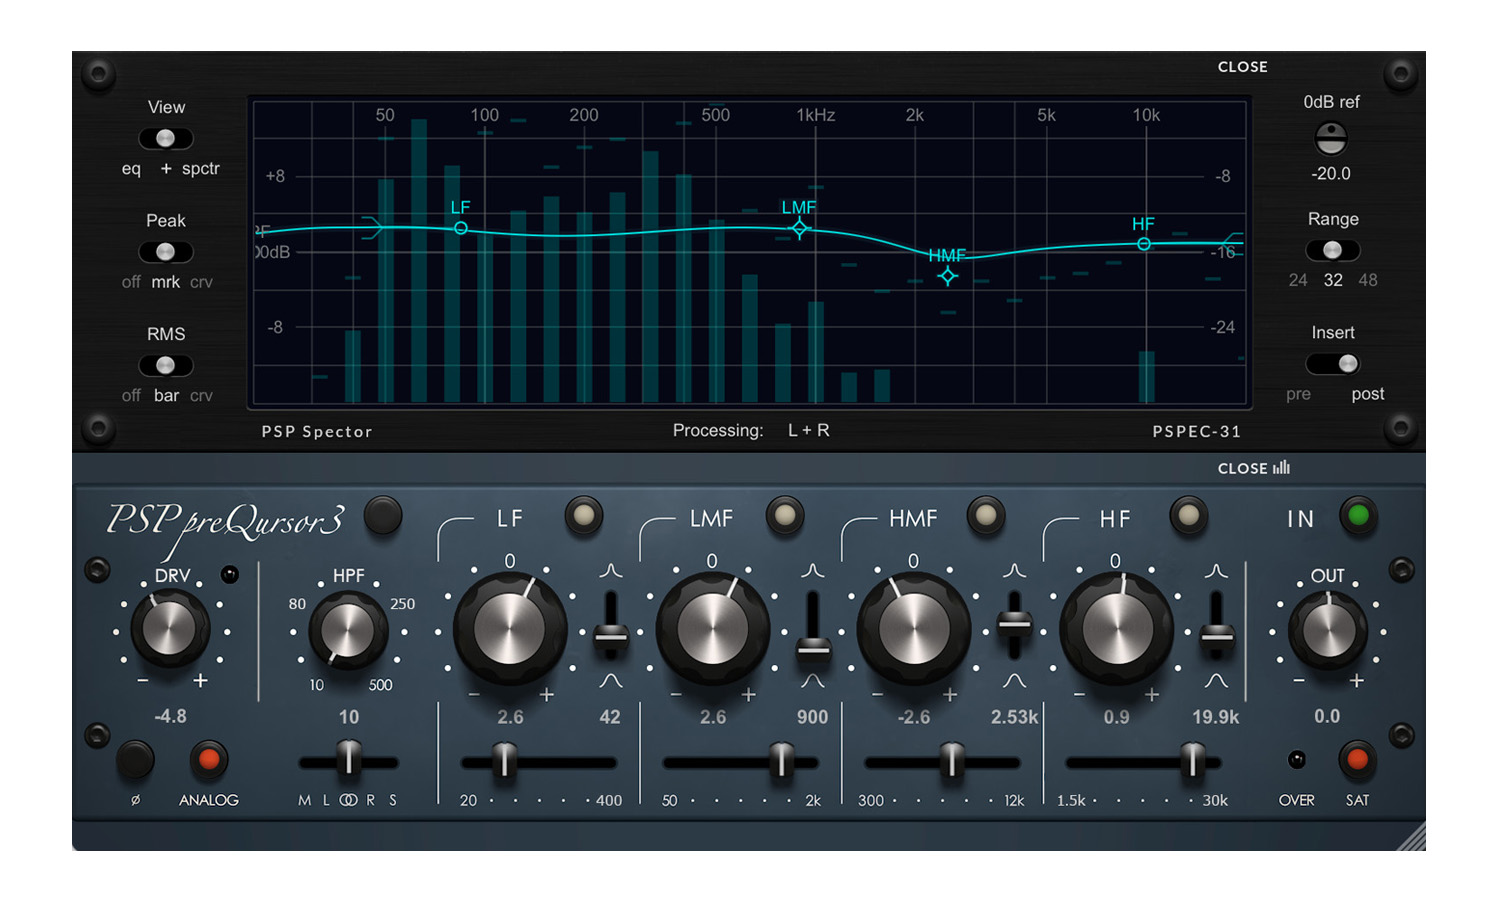Close the preQursor3 analyzer via CLOSE button
1500x900 pixels.
(x=1253, y=468)
